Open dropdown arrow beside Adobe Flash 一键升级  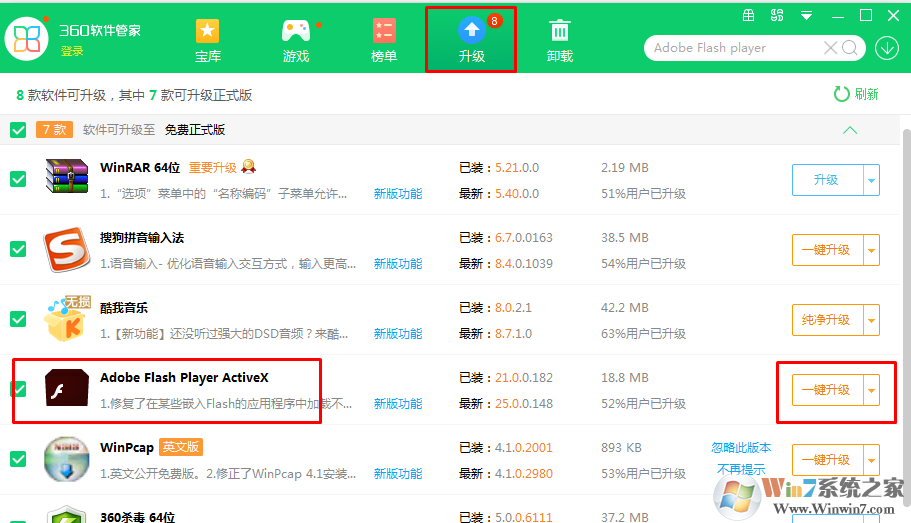871,390
